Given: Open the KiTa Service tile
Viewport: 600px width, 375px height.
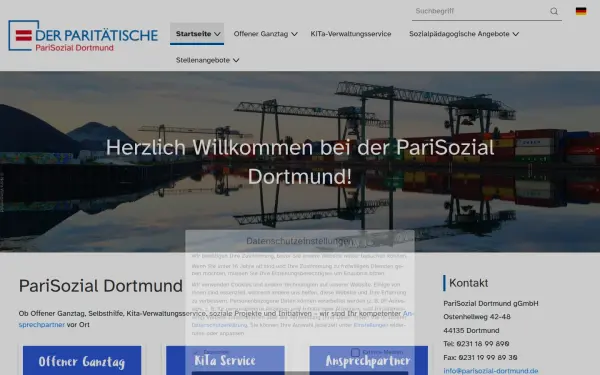Looking at the screenshot, I should pos(225,360).
